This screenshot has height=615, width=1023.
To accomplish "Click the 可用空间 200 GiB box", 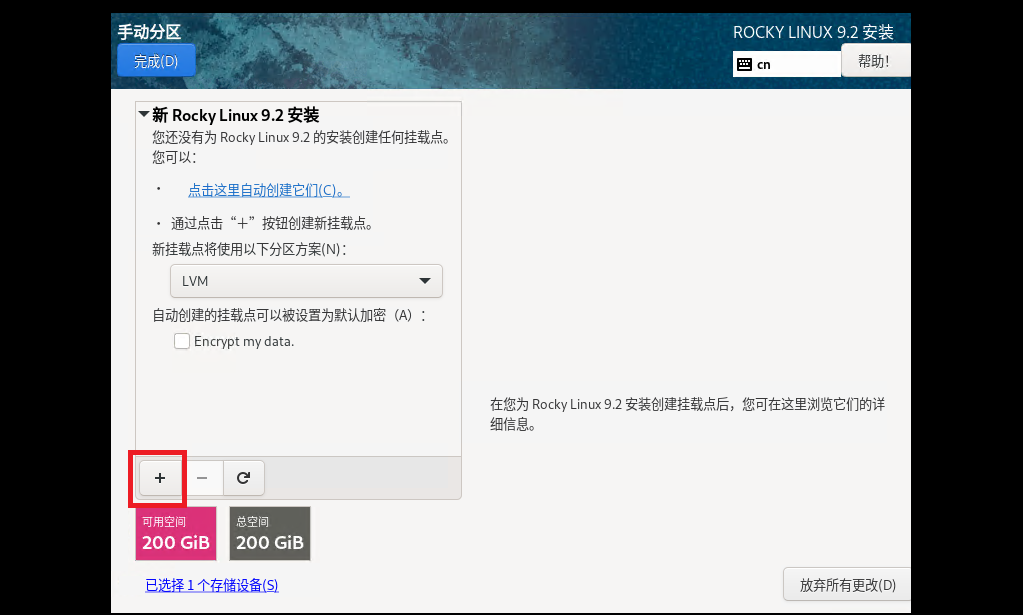I will pos(176,533).
